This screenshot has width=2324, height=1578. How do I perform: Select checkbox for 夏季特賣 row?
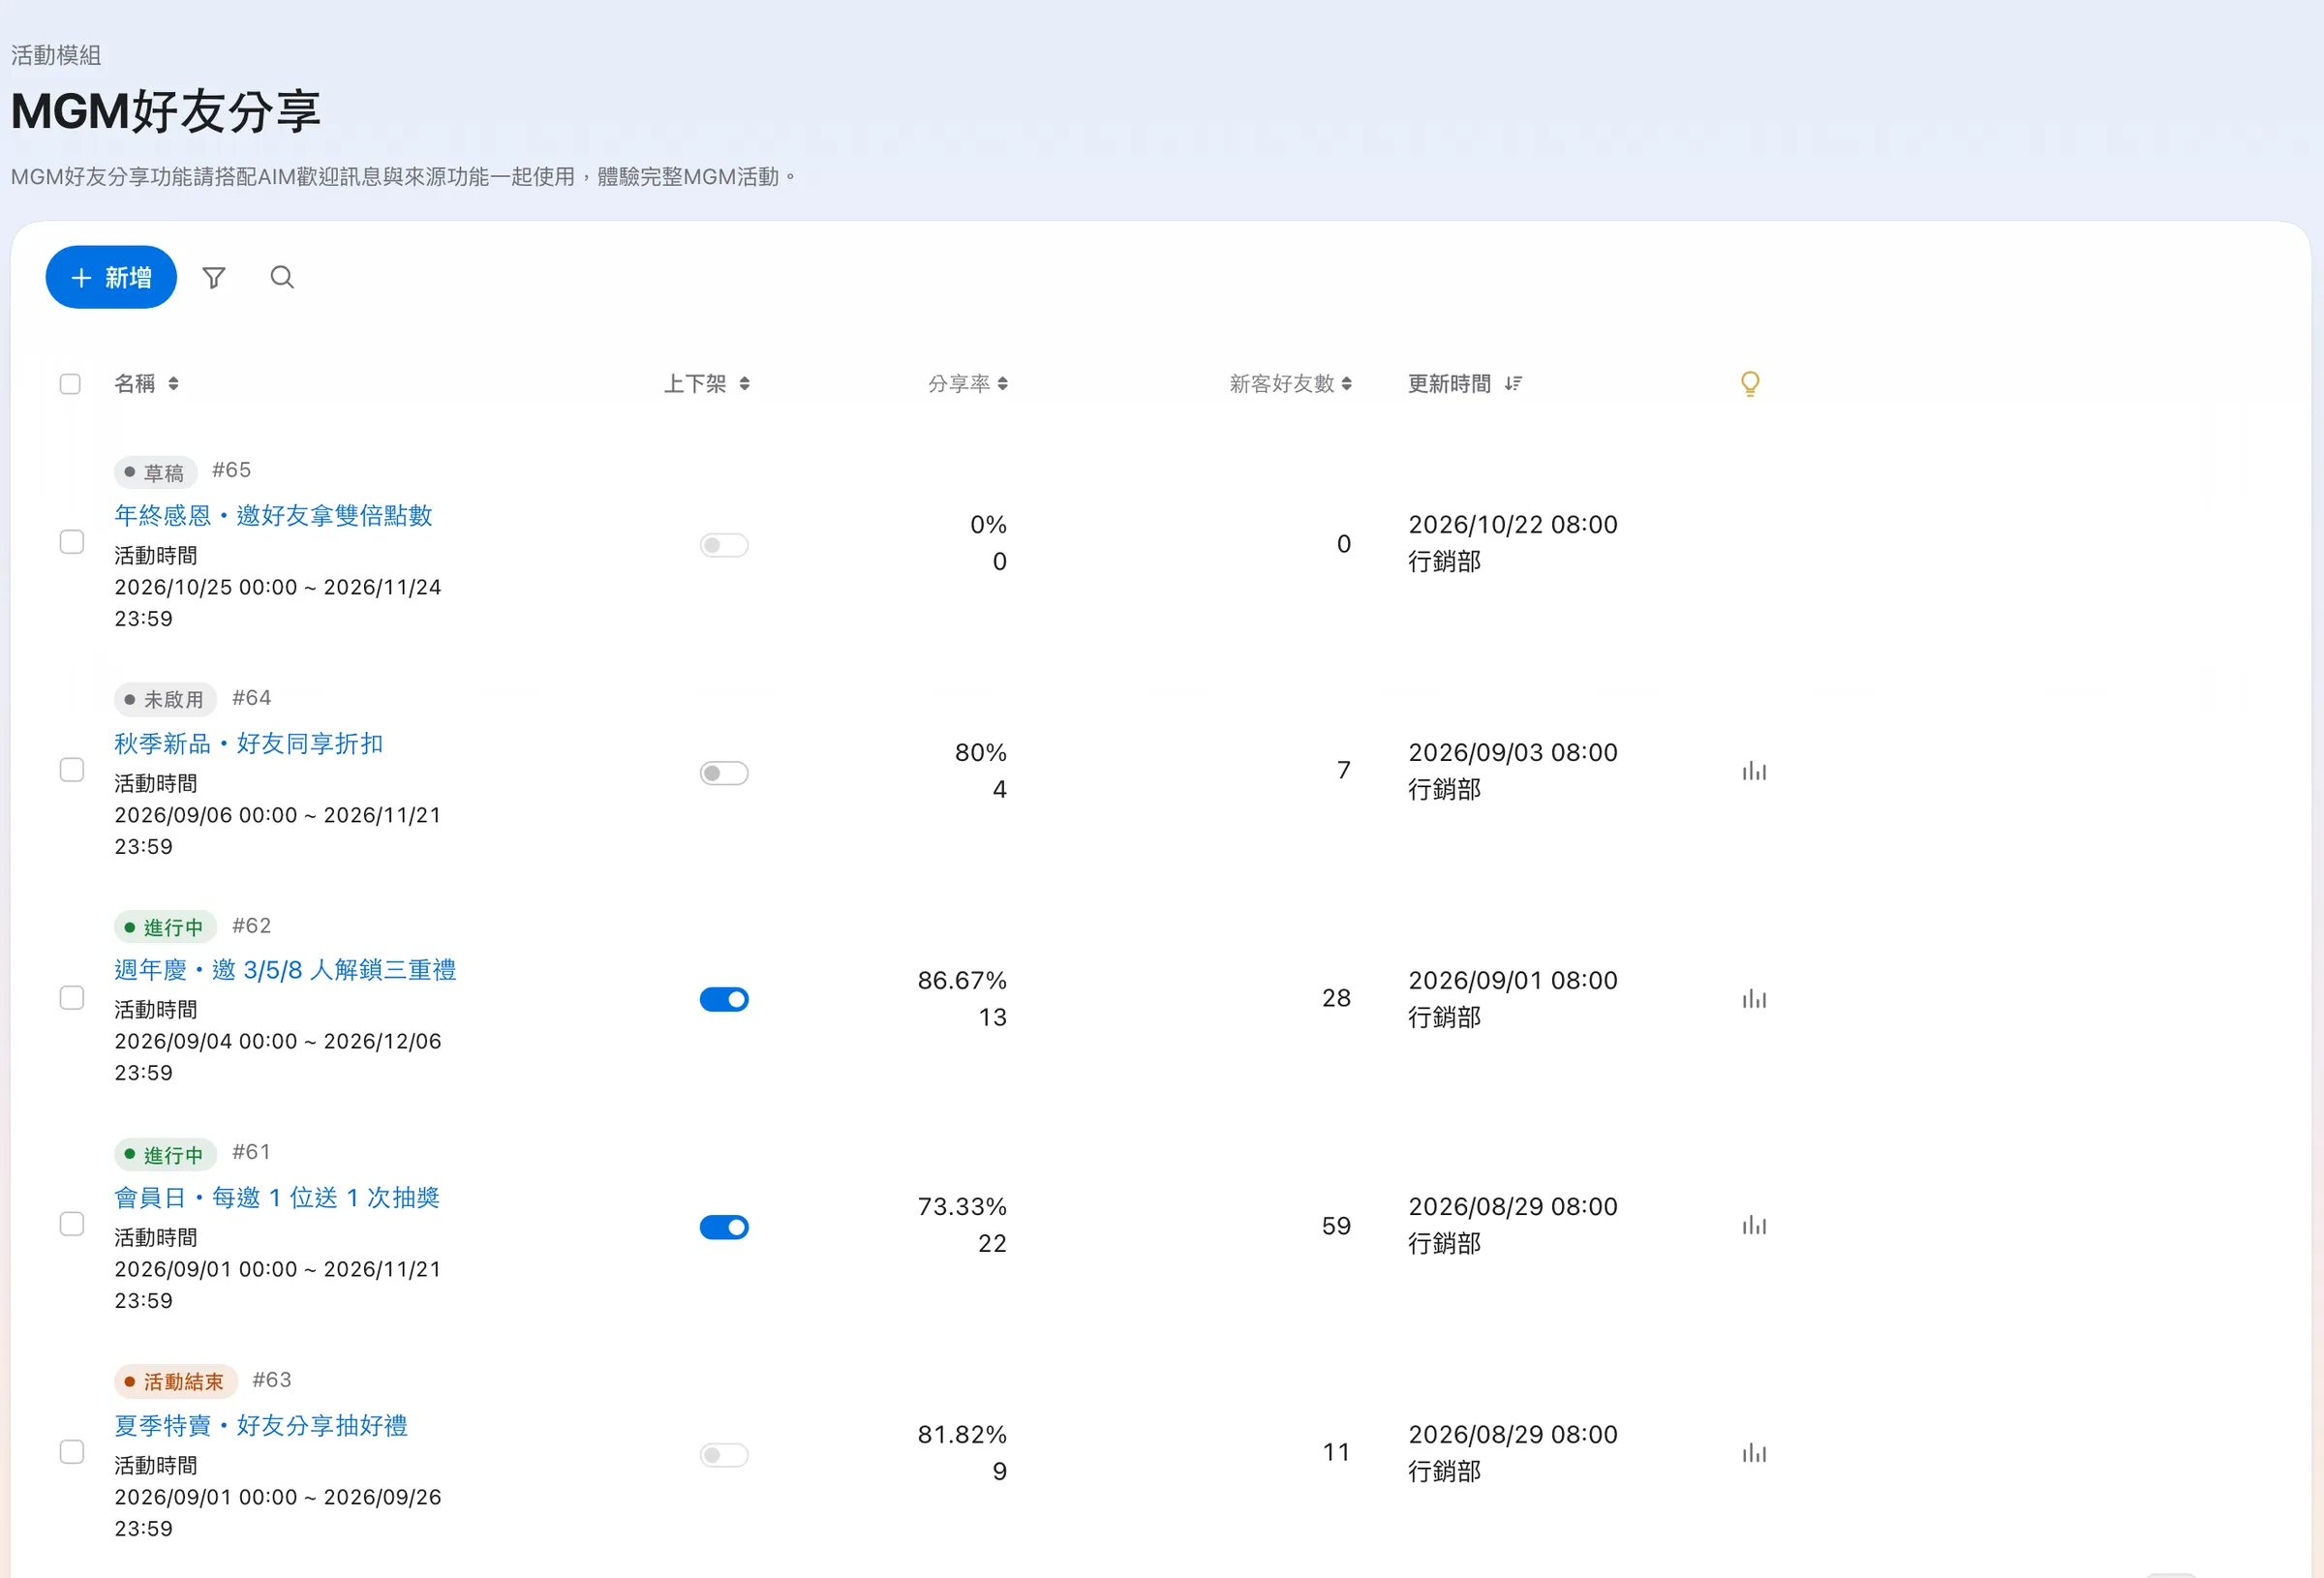pyautogui.click(x=72, y=1452)
